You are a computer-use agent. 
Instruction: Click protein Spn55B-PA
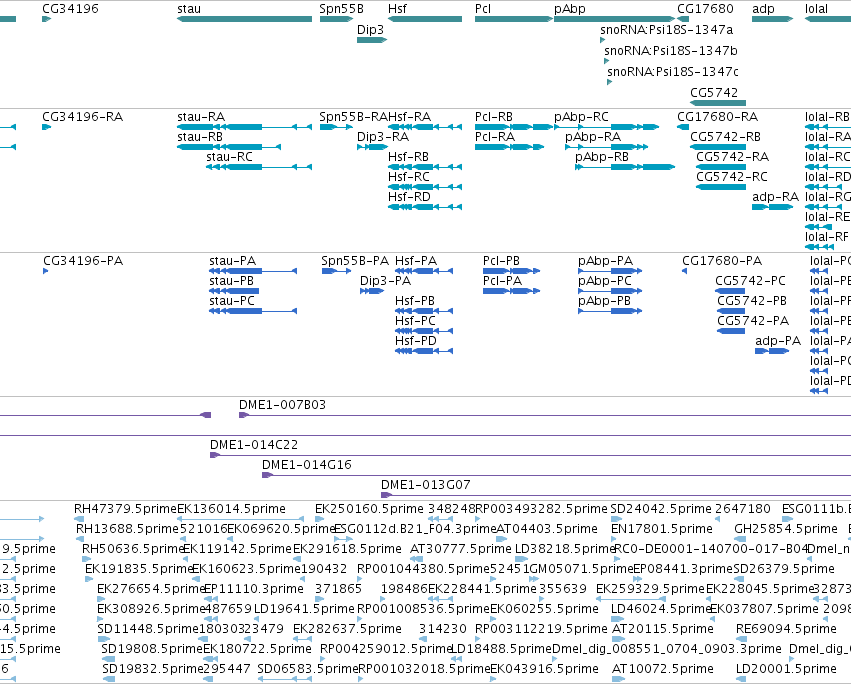click(355, 261)
